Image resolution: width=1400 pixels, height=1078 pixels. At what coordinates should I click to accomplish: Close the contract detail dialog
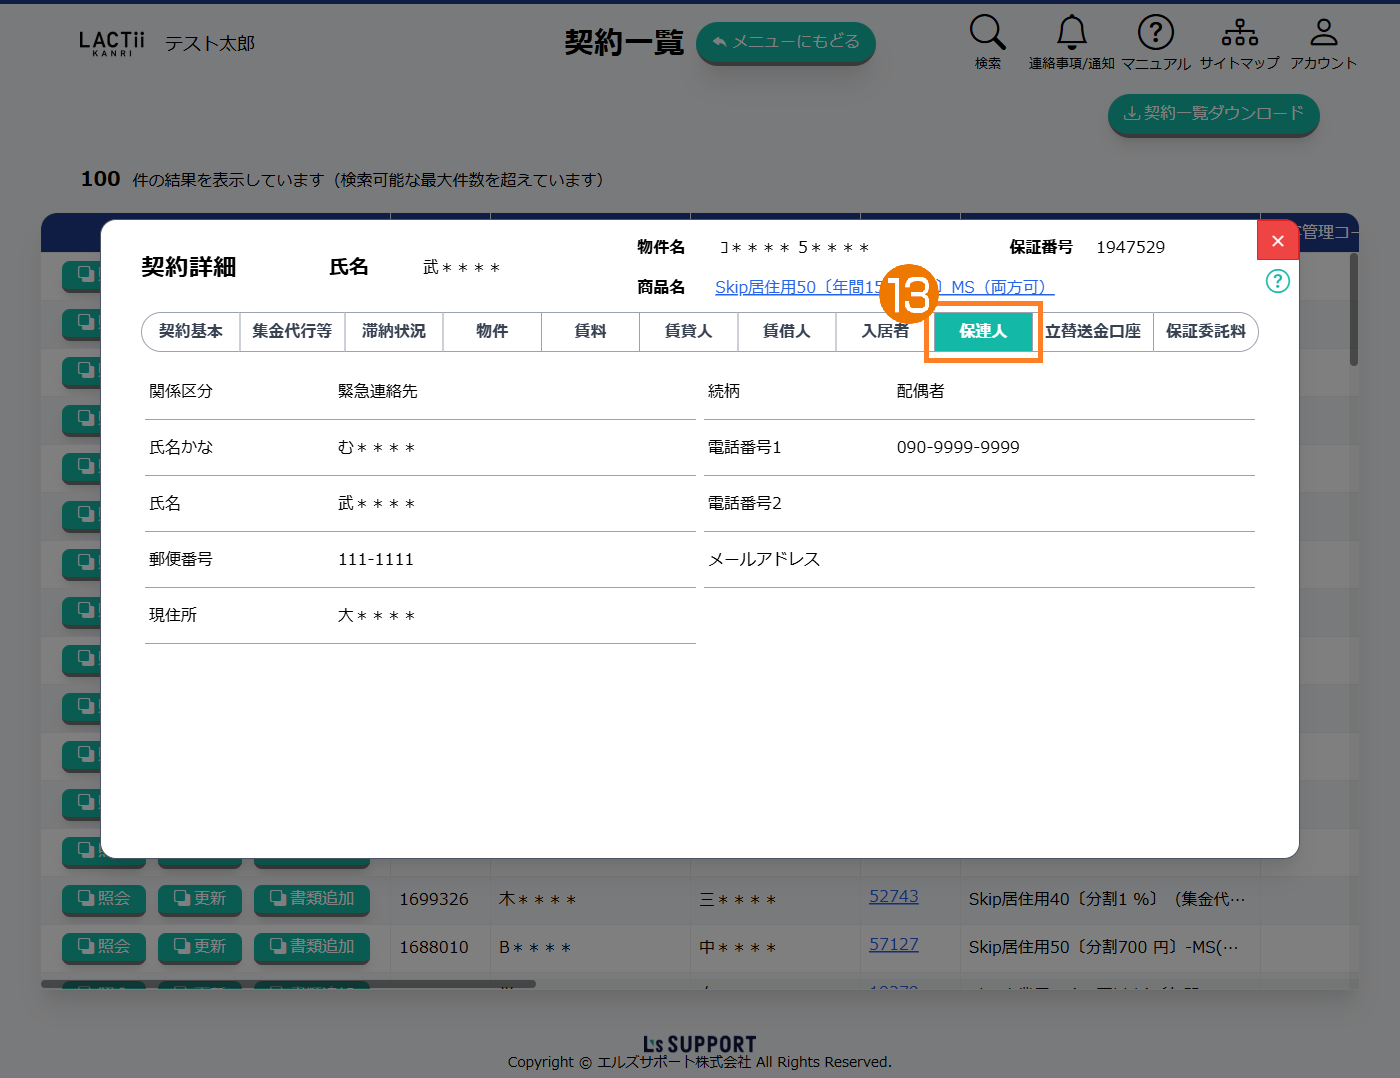coord(1277,241)
